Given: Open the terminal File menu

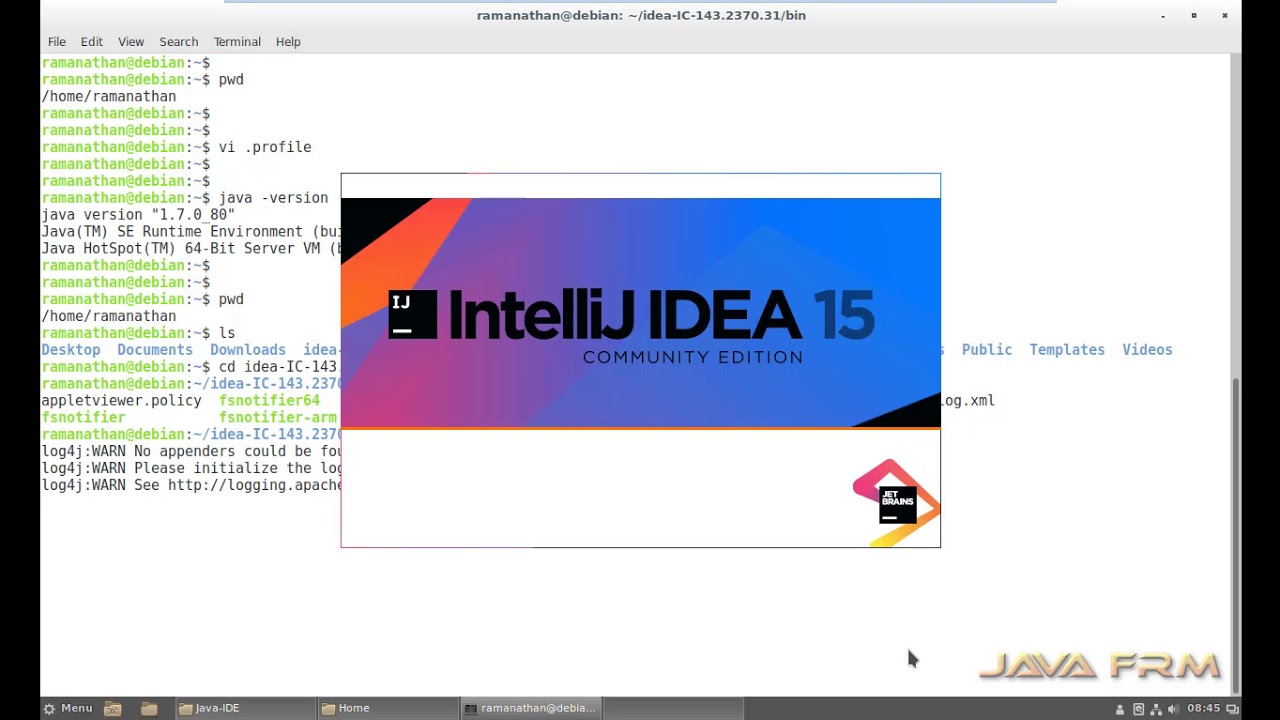Looking at the screenshot, I should coord(57,42).
